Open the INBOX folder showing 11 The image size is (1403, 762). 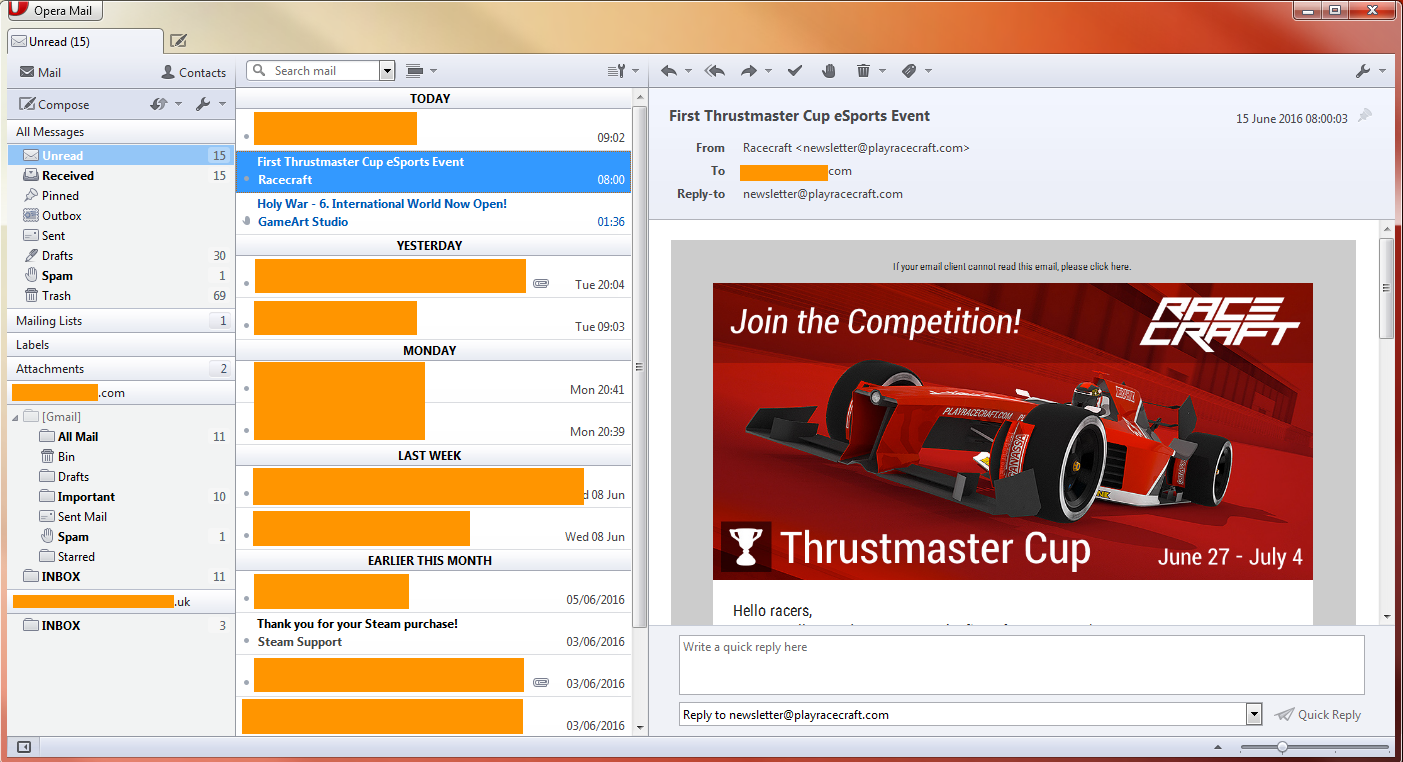pos(120,577)
